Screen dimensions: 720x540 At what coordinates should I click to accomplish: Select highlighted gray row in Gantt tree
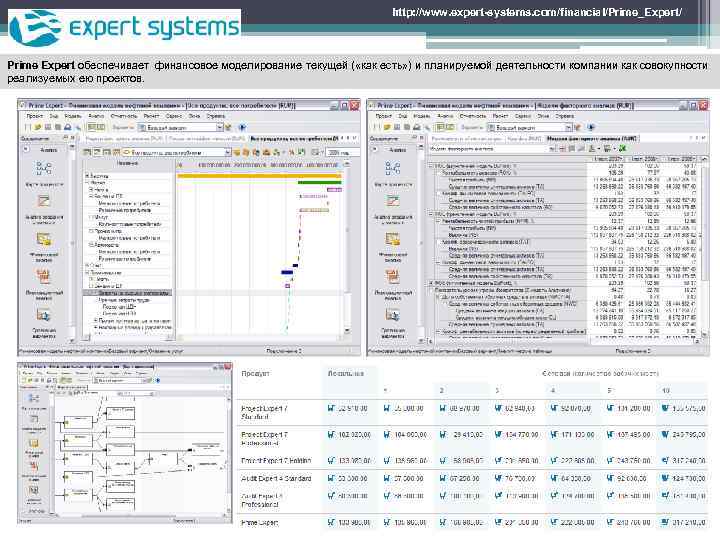click(x=128, y=292)
